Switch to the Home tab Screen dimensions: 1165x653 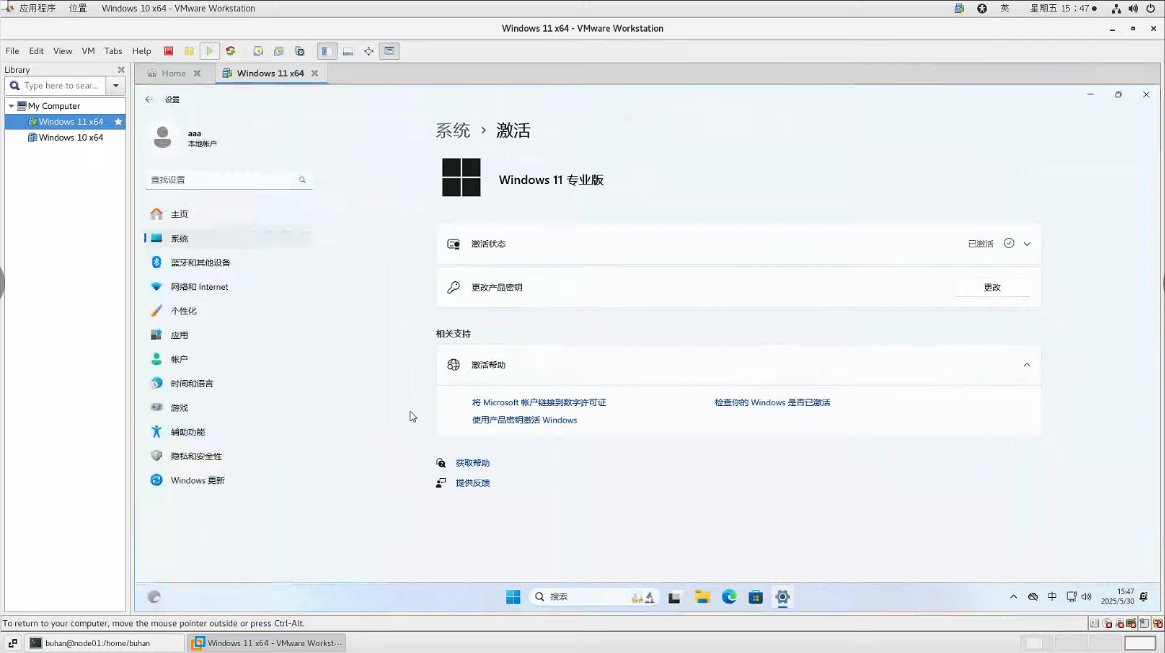click(x=174, y=74)
